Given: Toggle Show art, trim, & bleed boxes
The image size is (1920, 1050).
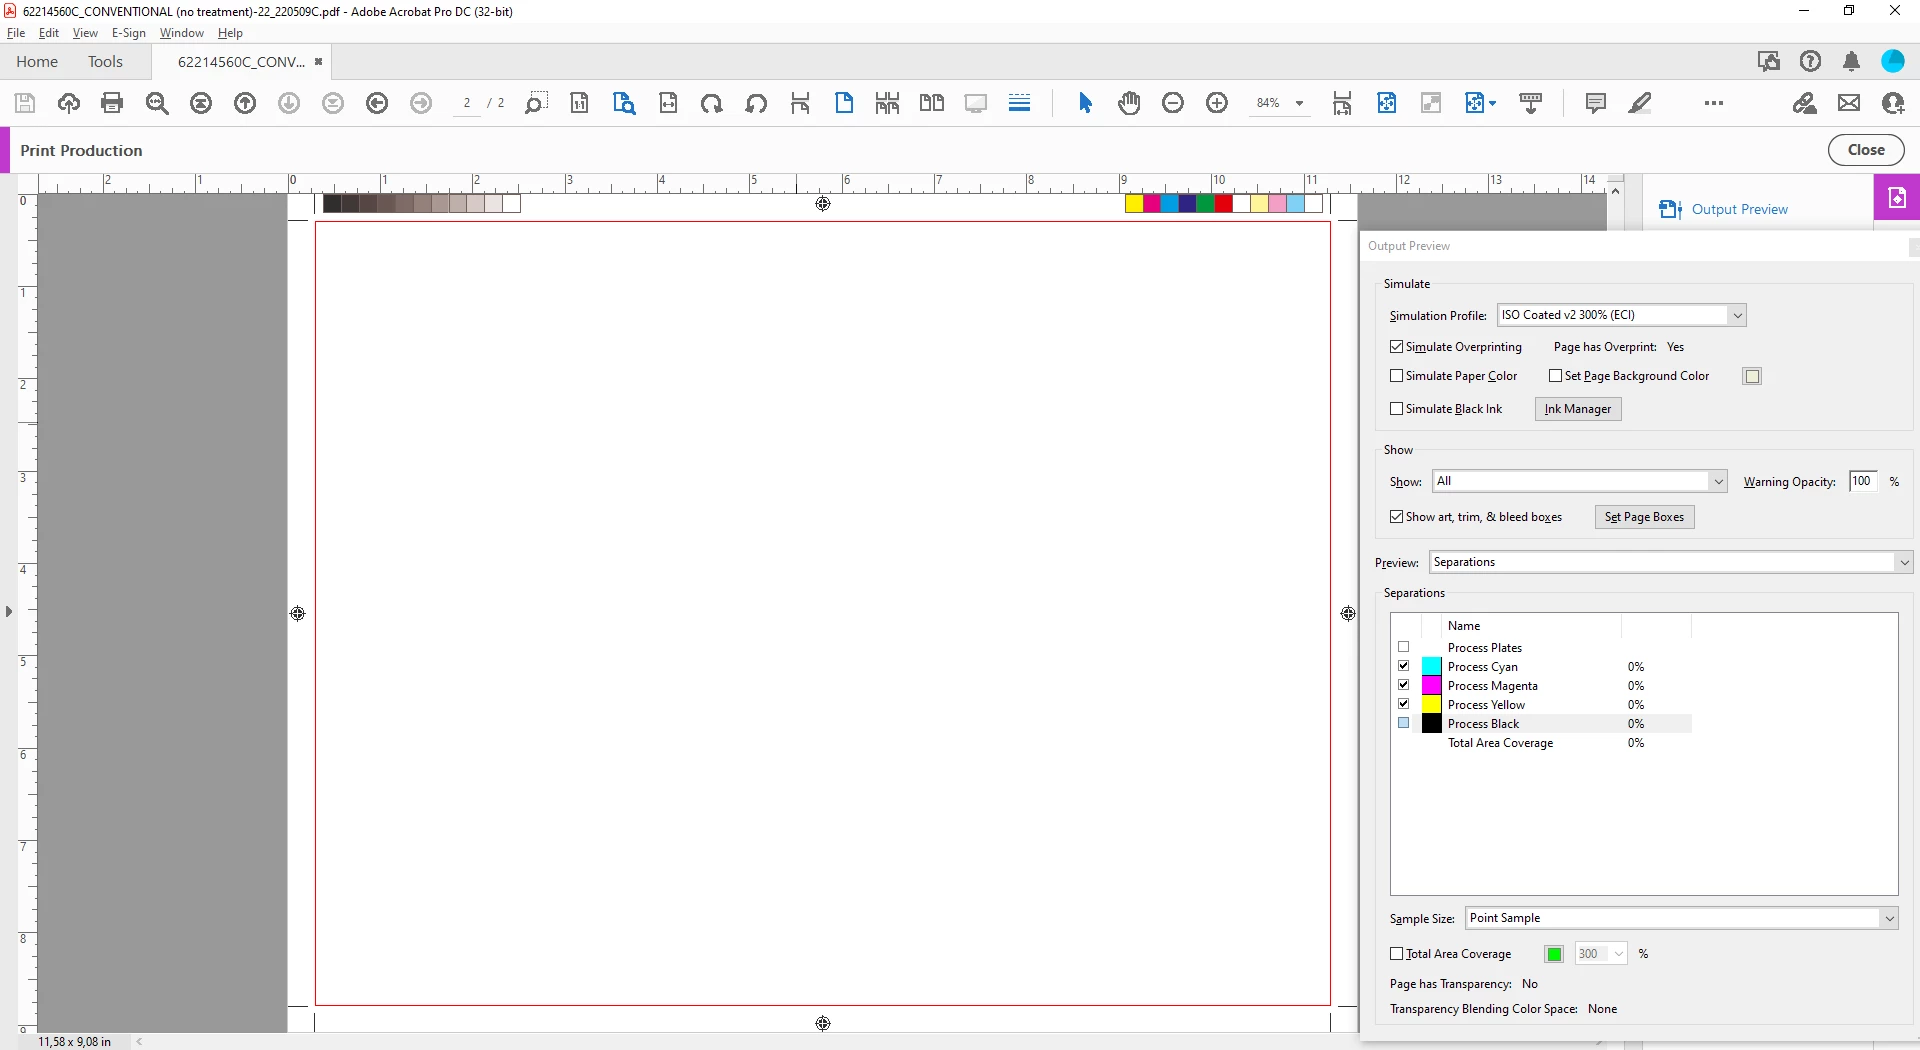Looking at the screenshot, I should tap(1397, 517).
